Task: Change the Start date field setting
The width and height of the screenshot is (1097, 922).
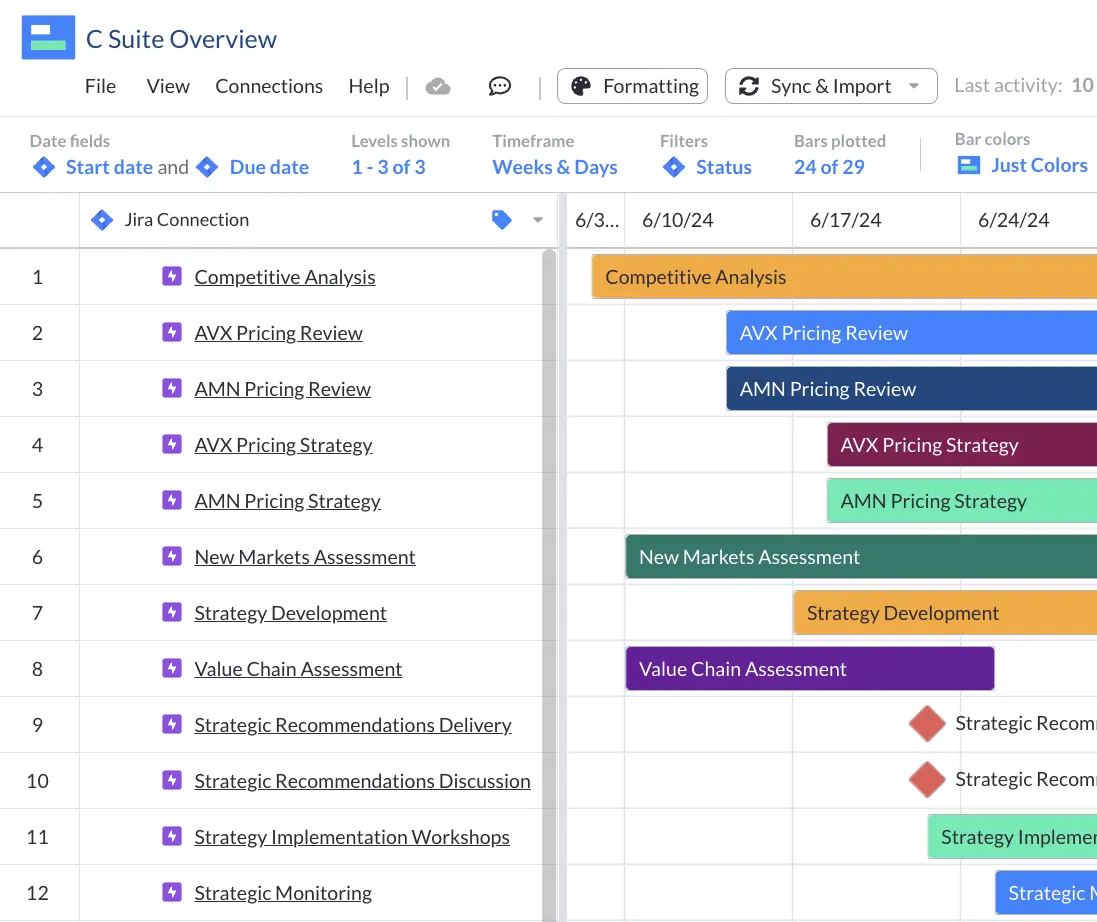Action: coord(109,167)
